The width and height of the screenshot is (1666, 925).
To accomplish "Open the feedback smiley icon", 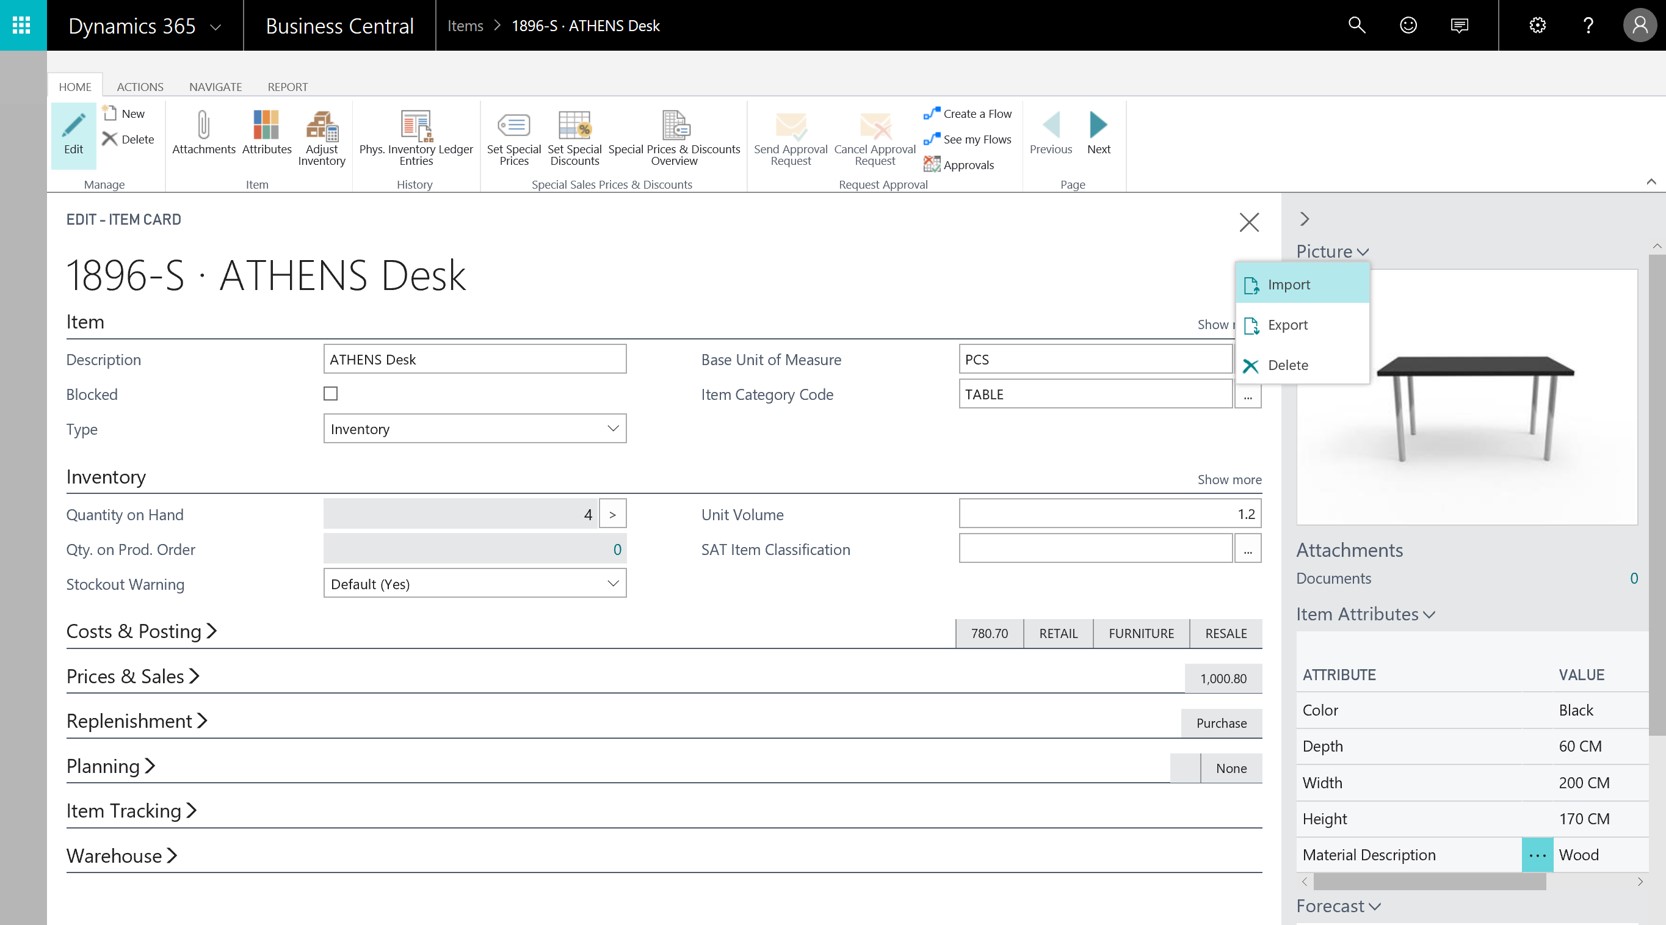I will click(x=1408, y=25).
